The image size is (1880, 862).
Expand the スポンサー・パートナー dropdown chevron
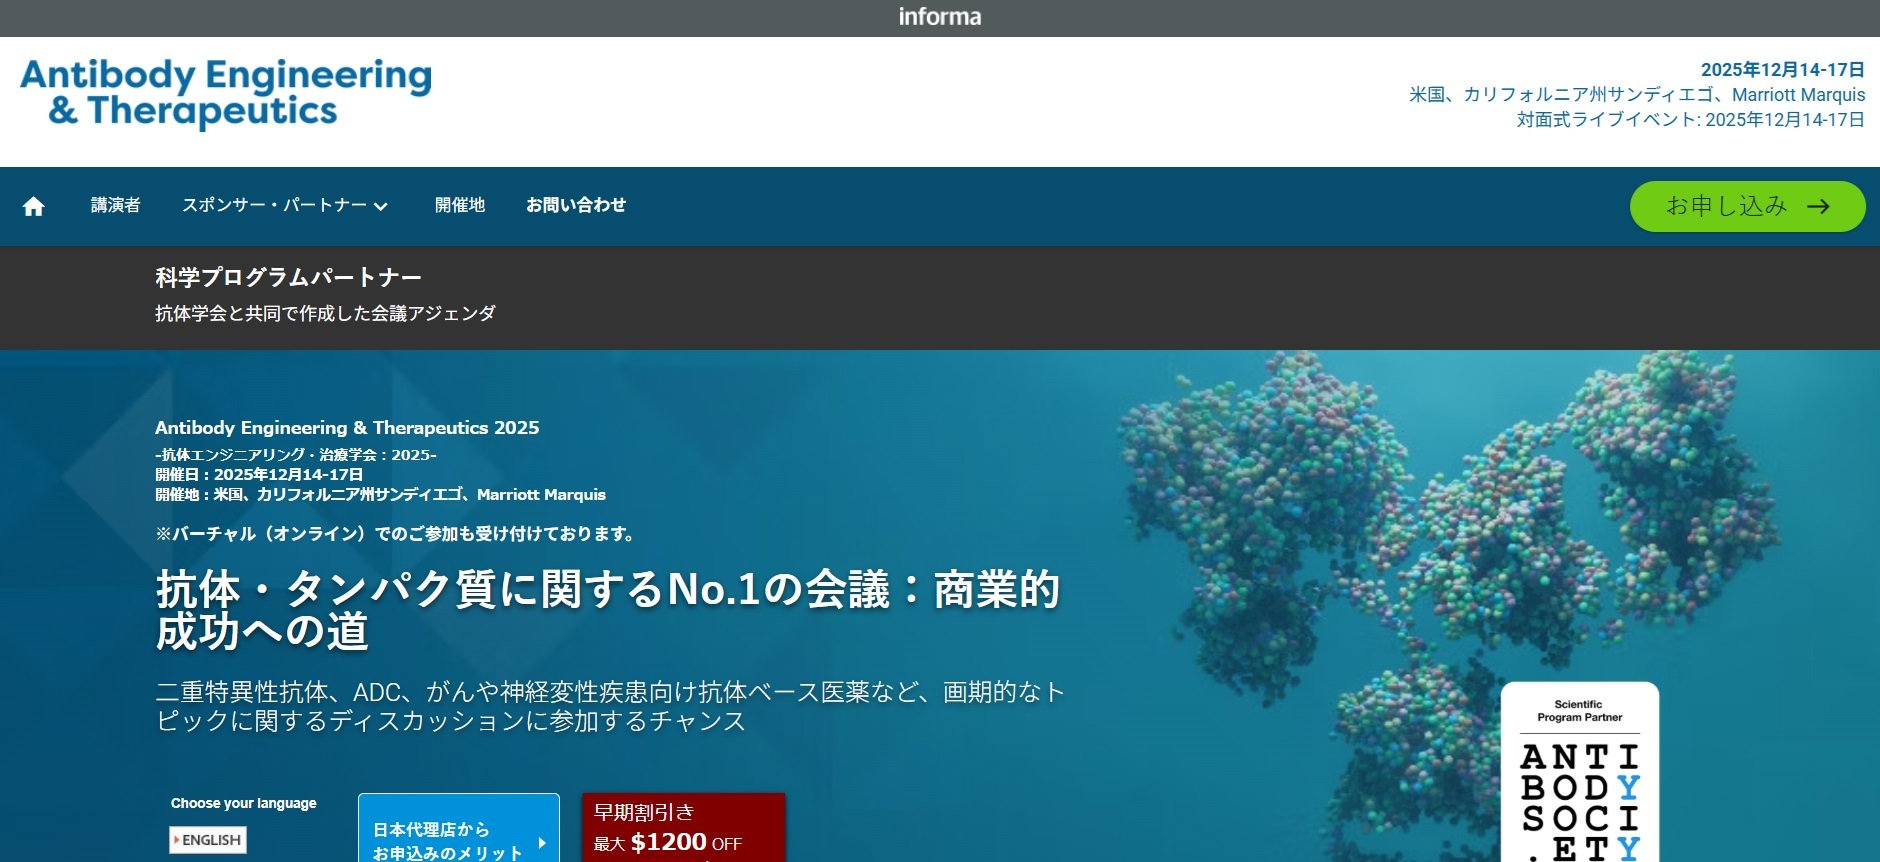point(381,207)
